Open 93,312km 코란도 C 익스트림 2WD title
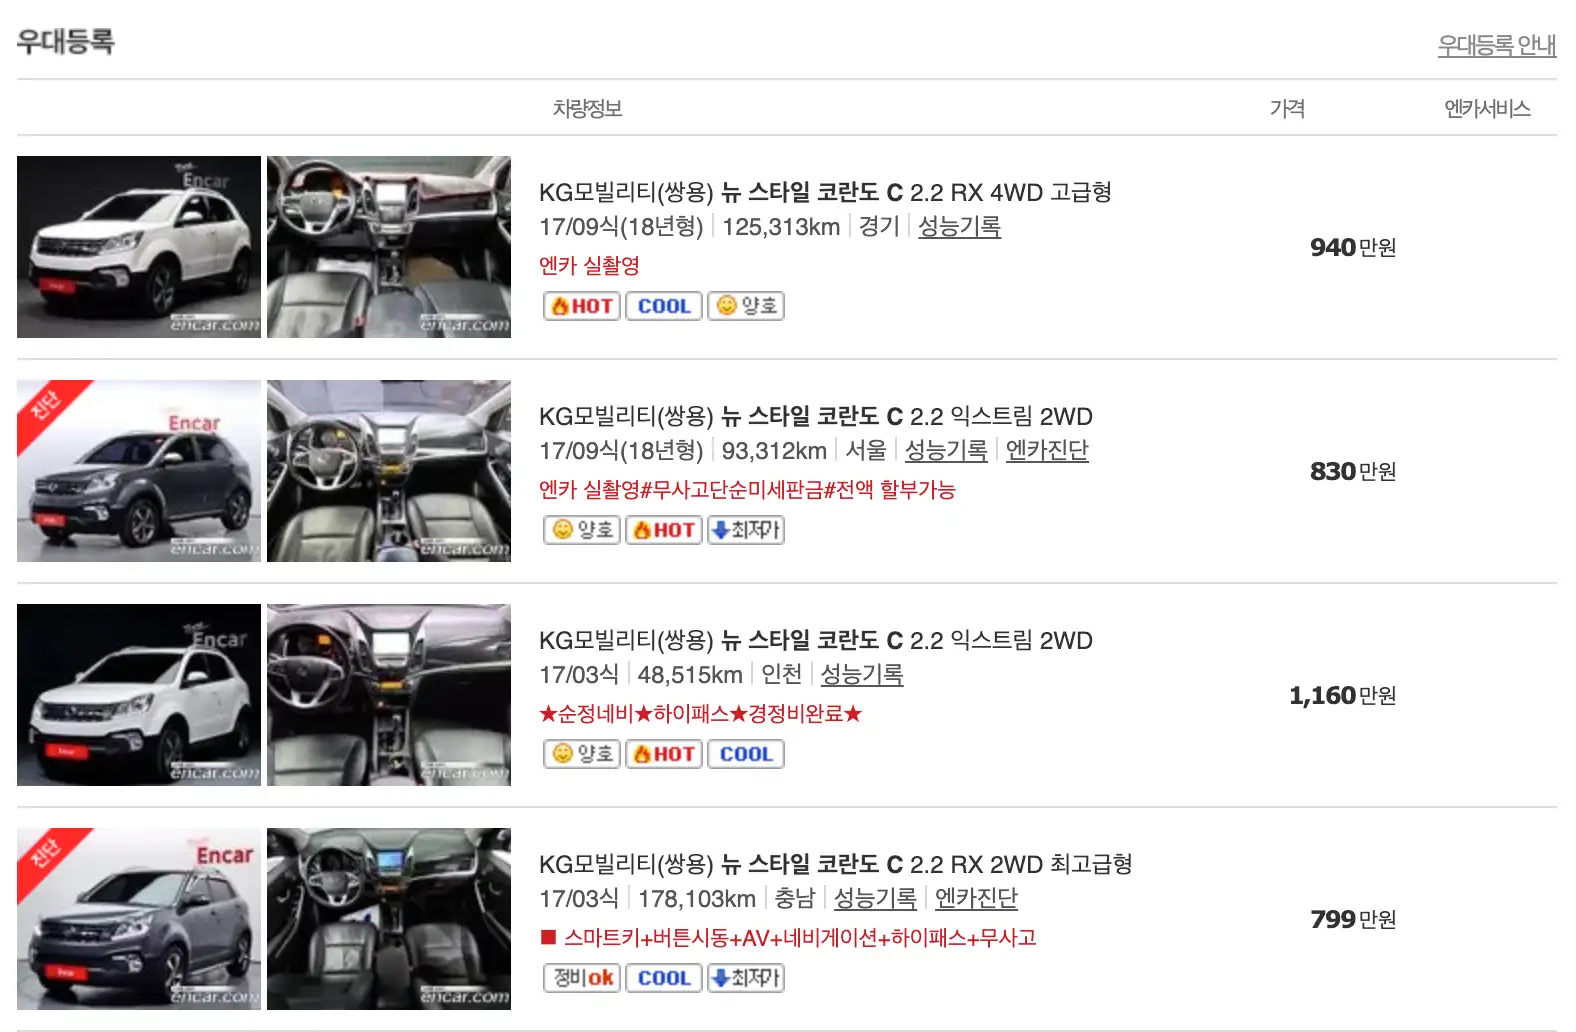The width and height of the screenshot is (1576, 1032). pos(816,416)
